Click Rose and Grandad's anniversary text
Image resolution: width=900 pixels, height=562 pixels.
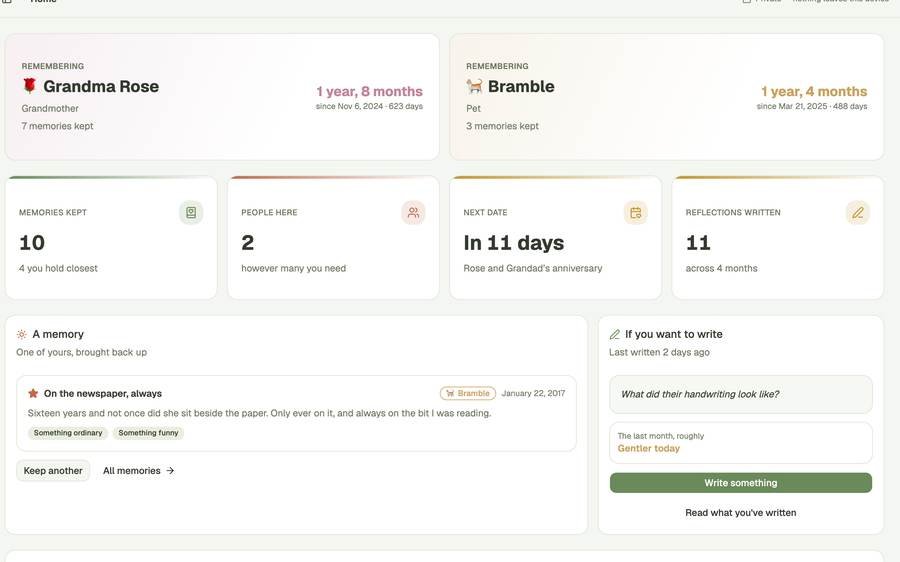pos(533,268)
